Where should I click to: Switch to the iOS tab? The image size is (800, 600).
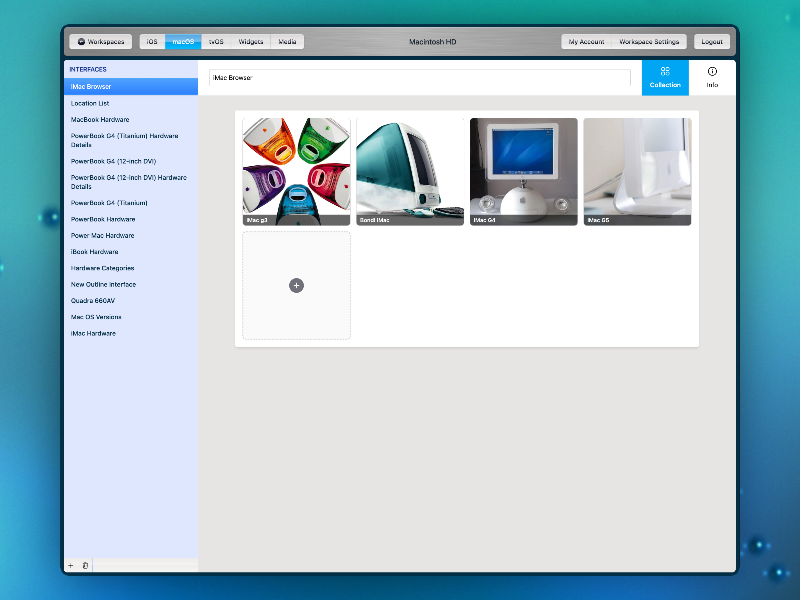(152, 42)
